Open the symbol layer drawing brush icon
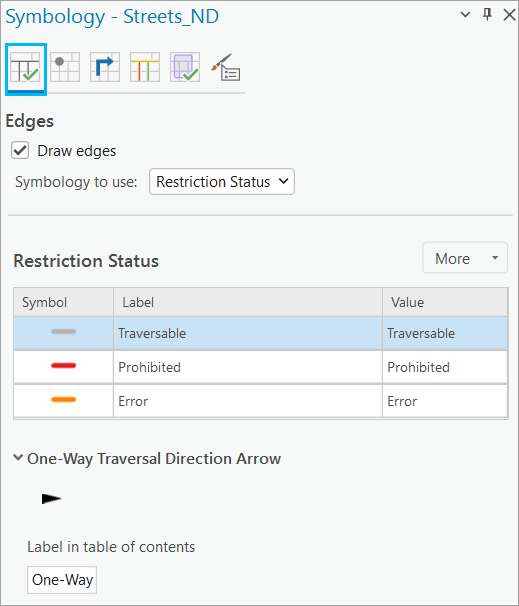519x606 pixels. tap(226, 67)
